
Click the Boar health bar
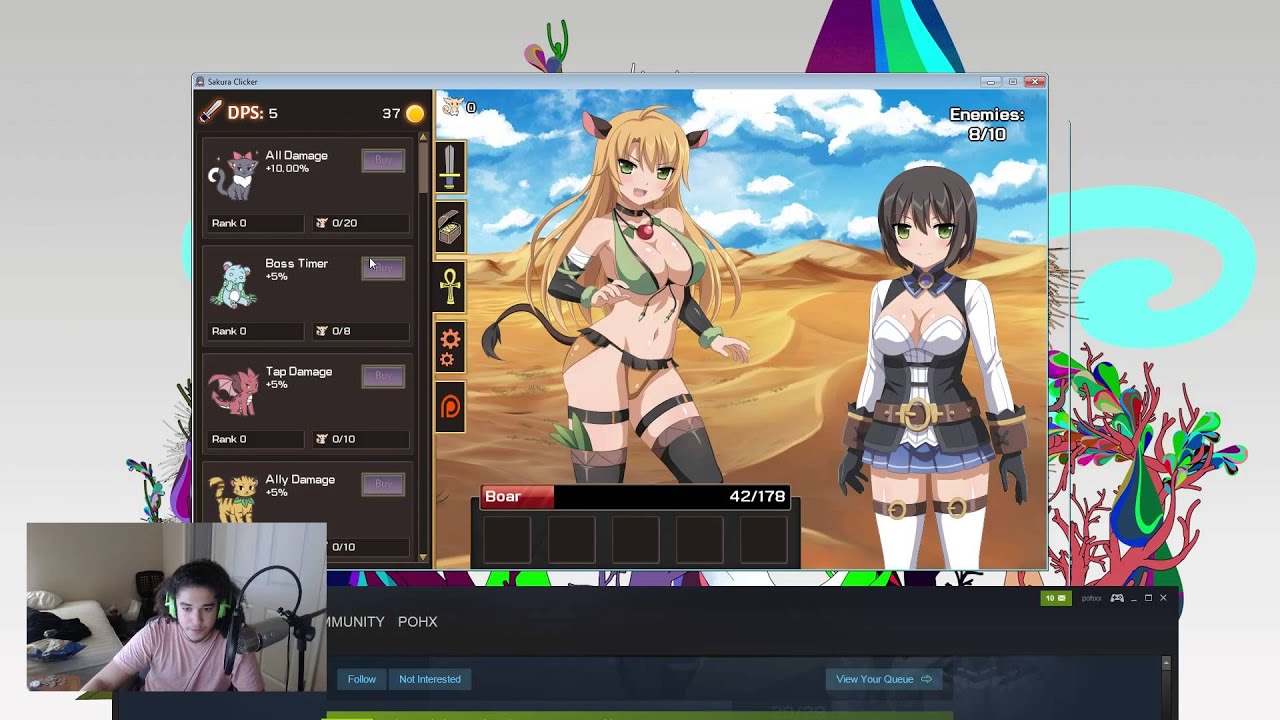(635, 497)
